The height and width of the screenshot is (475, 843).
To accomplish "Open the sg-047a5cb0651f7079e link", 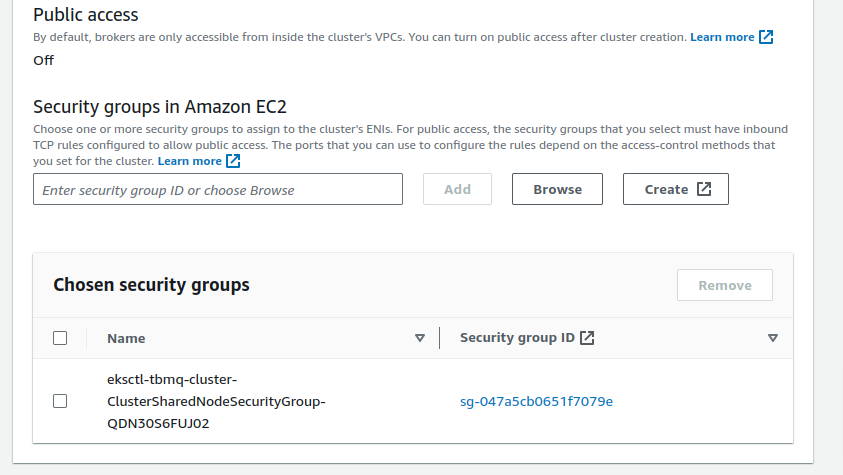I will click(536, 401).
